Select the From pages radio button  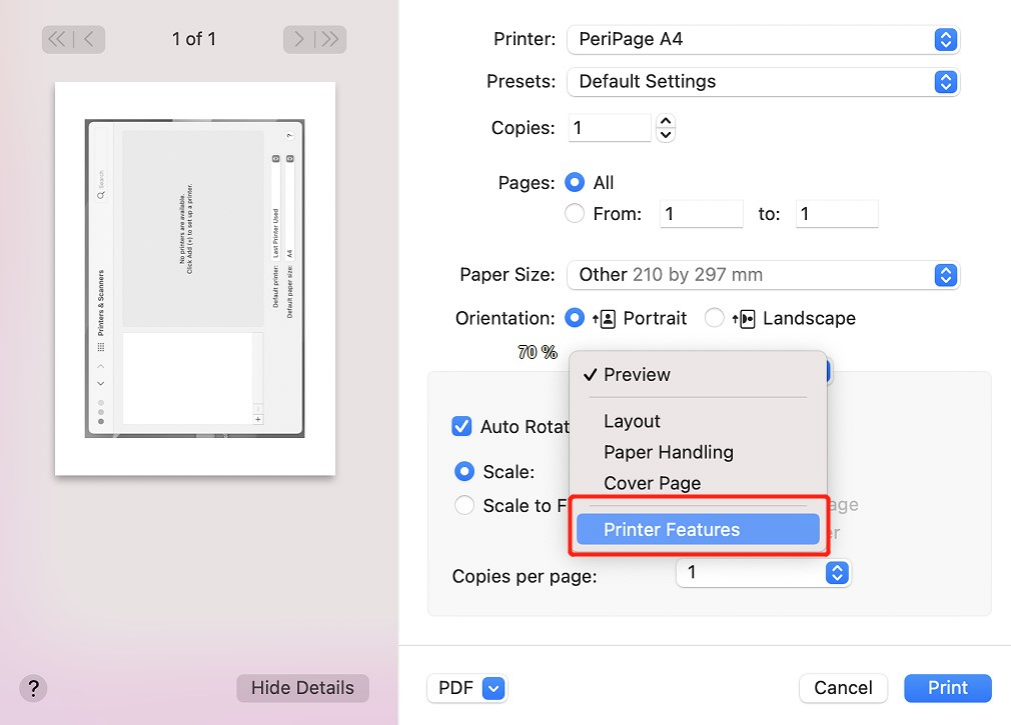[575, 213]
